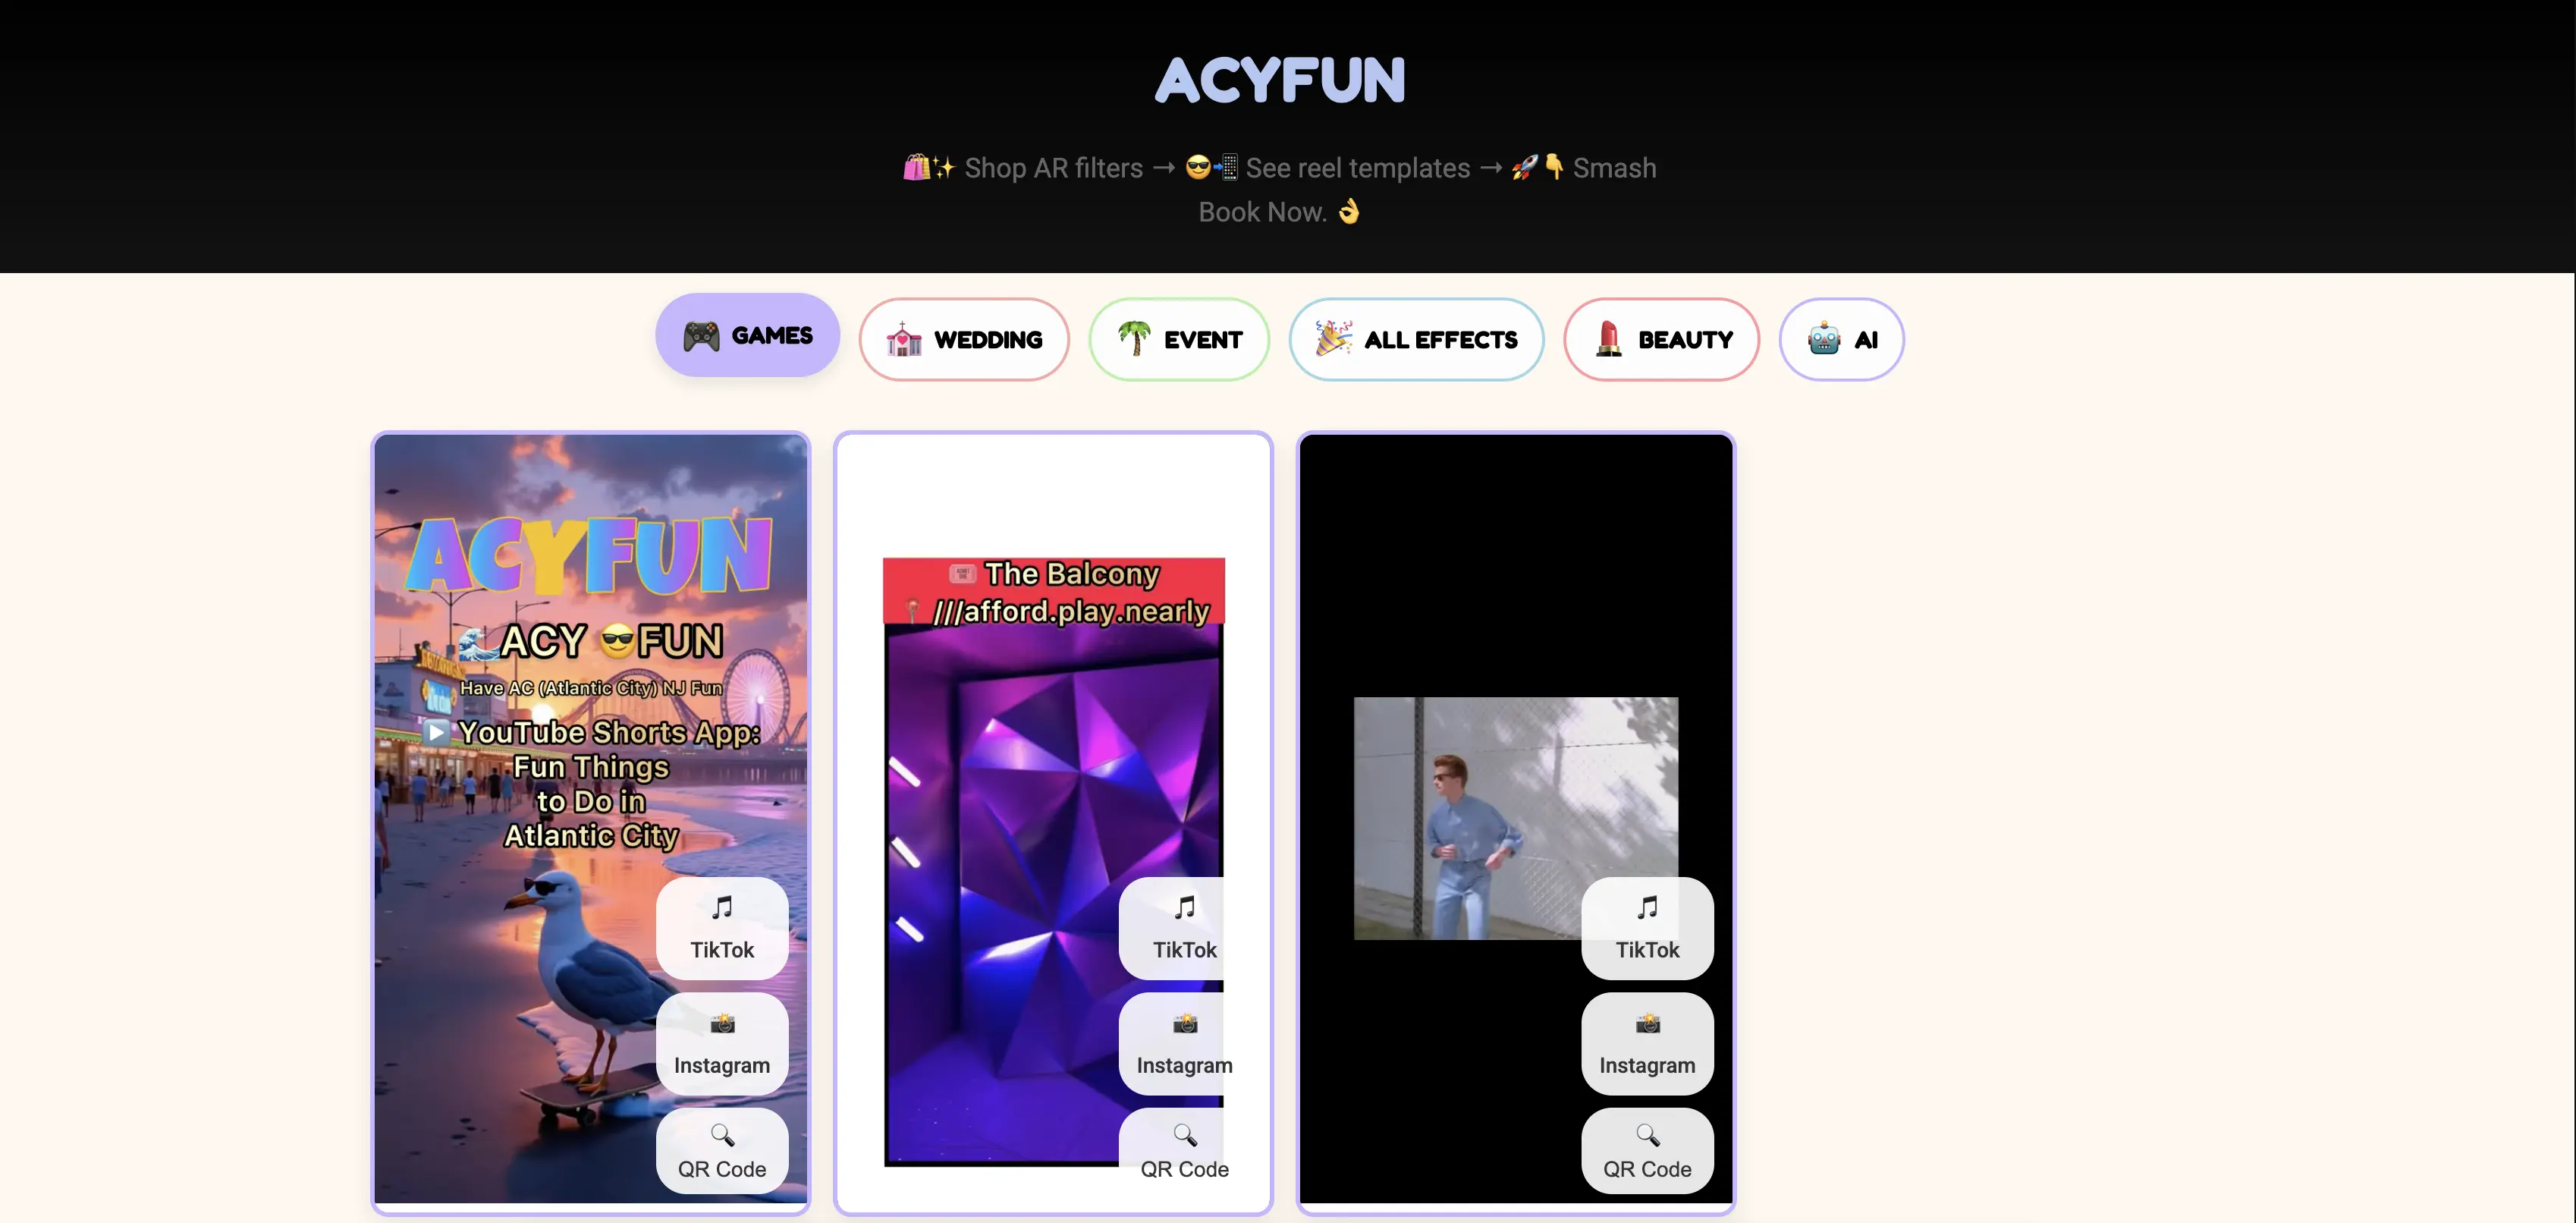The height and width of the screenshot is (1223, 2576).
Task: Click the game controller icon on GAMES
Action: tap(701, 336)
